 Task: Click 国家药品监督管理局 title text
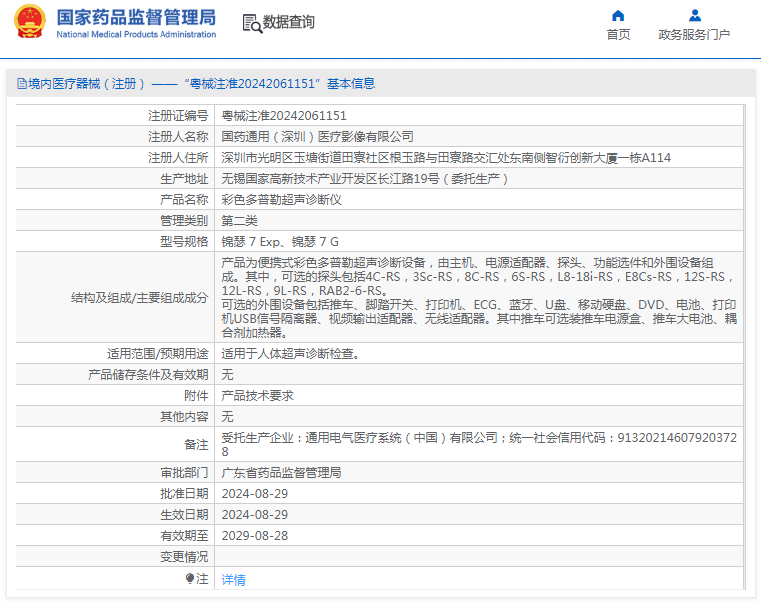pyautogui.click(x=136, y=17)
